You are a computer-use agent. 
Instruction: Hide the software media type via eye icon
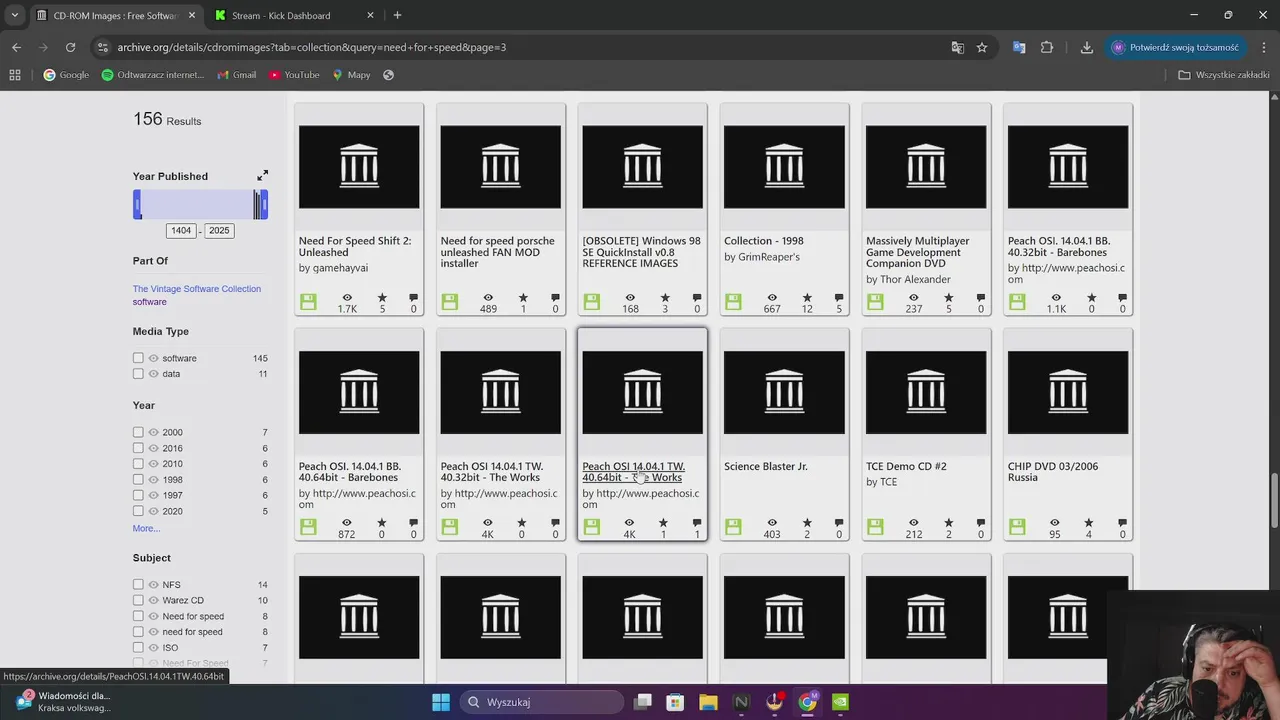[154, 358]
